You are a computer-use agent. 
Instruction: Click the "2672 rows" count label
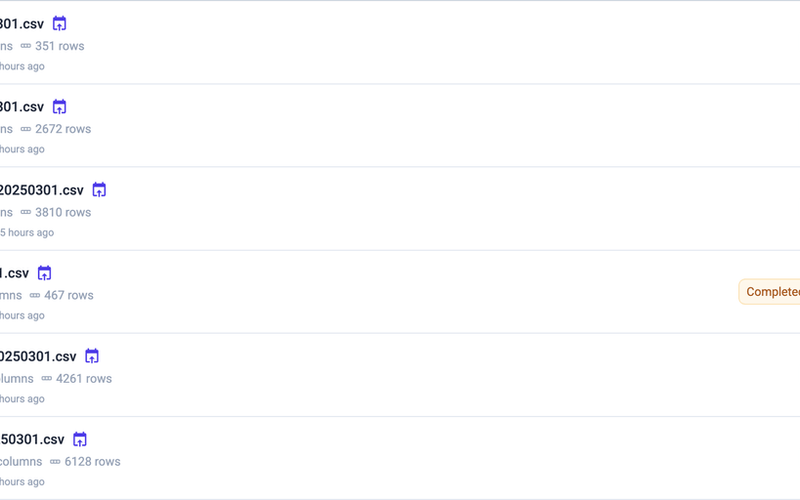point(63,129)
